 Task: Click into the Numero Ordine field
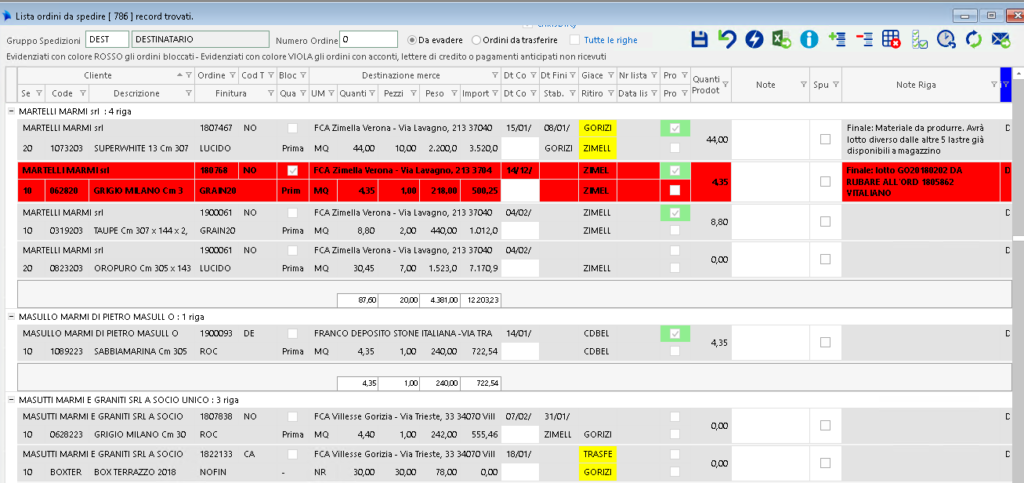(368, 39)
